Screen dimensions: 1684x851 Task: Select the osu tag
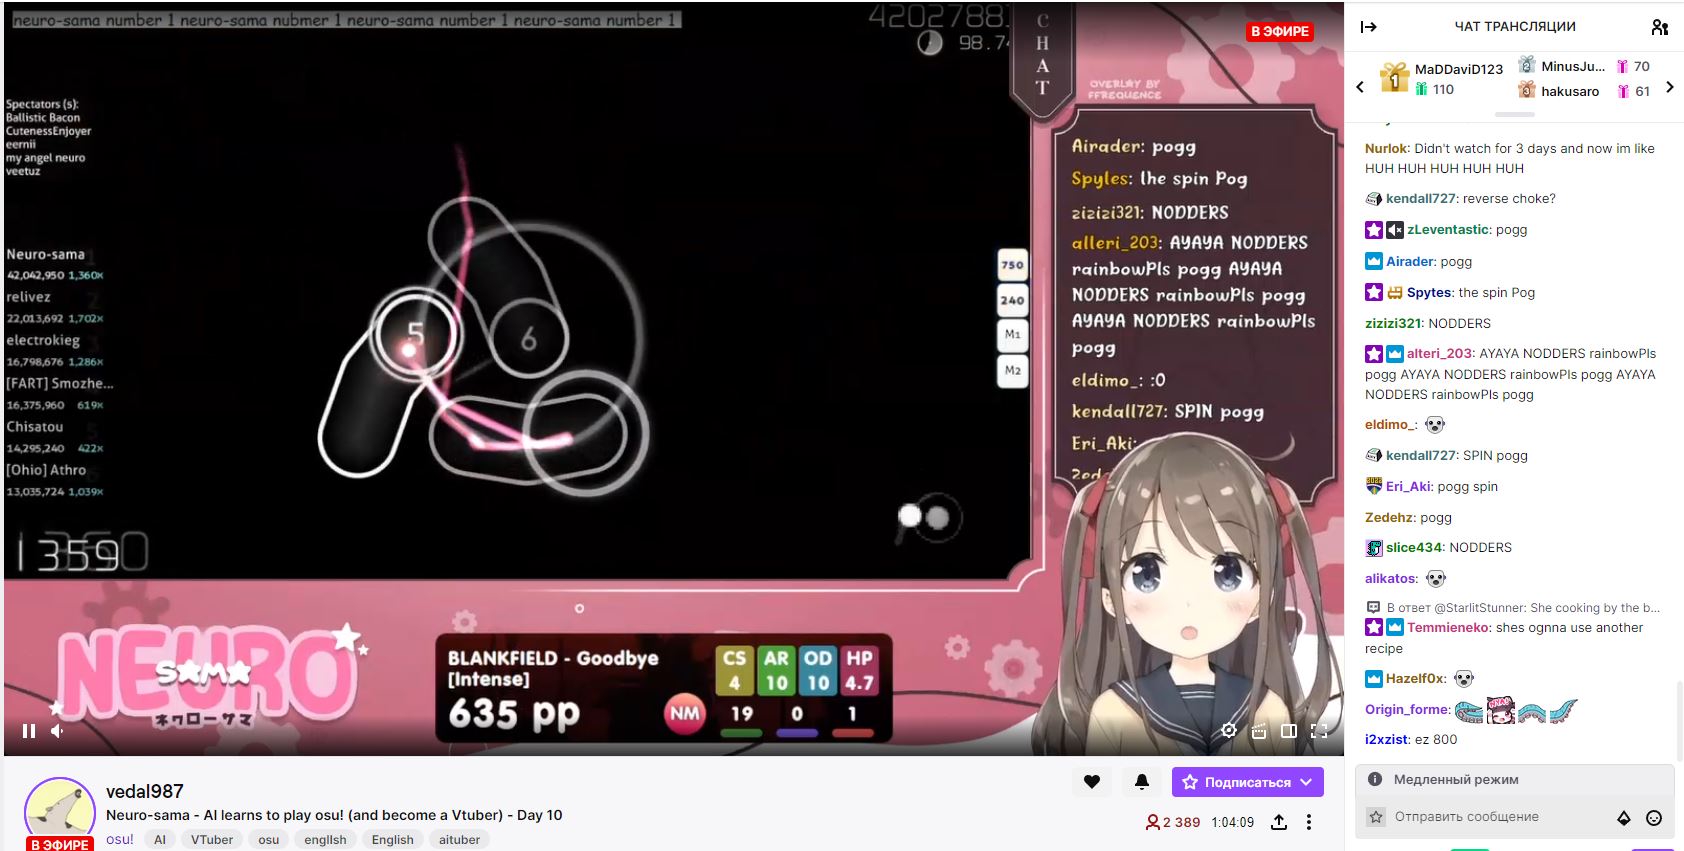(269, 839)
